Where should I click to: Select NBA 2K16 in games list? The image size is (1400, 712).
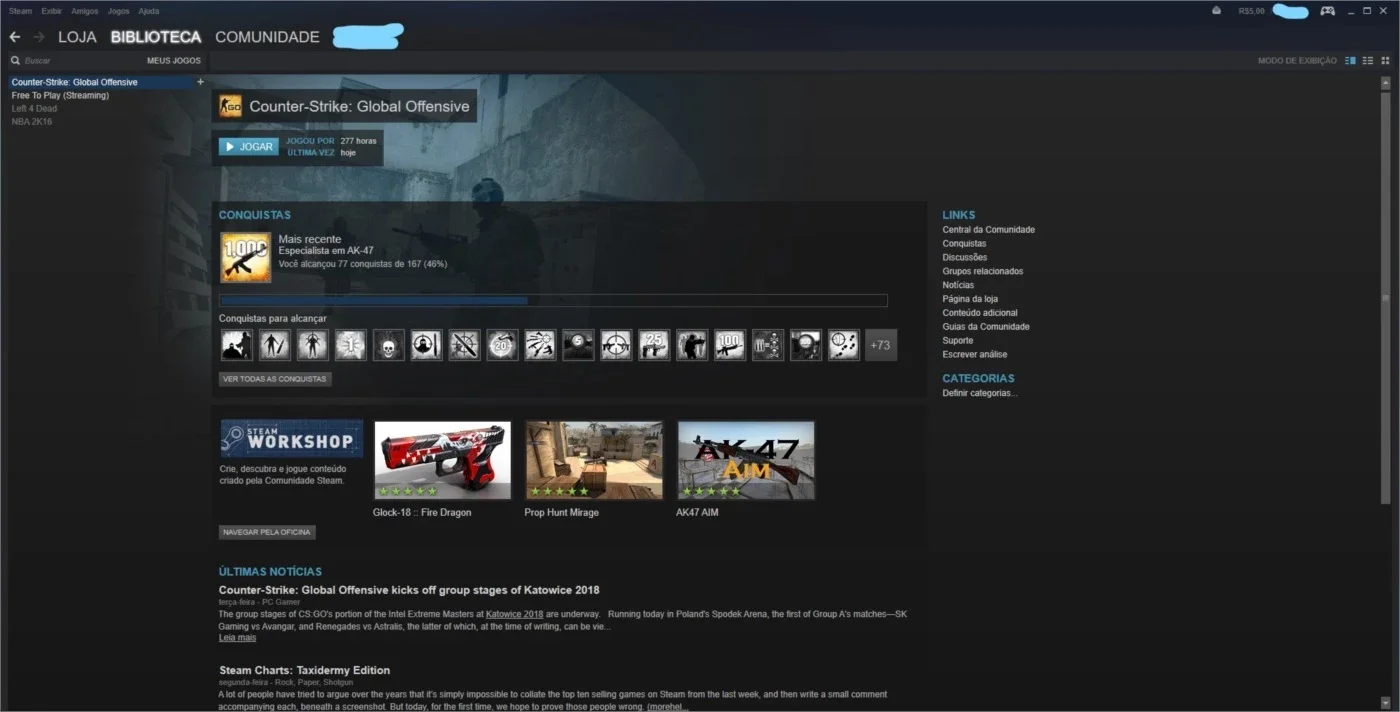tap(32, 121)
